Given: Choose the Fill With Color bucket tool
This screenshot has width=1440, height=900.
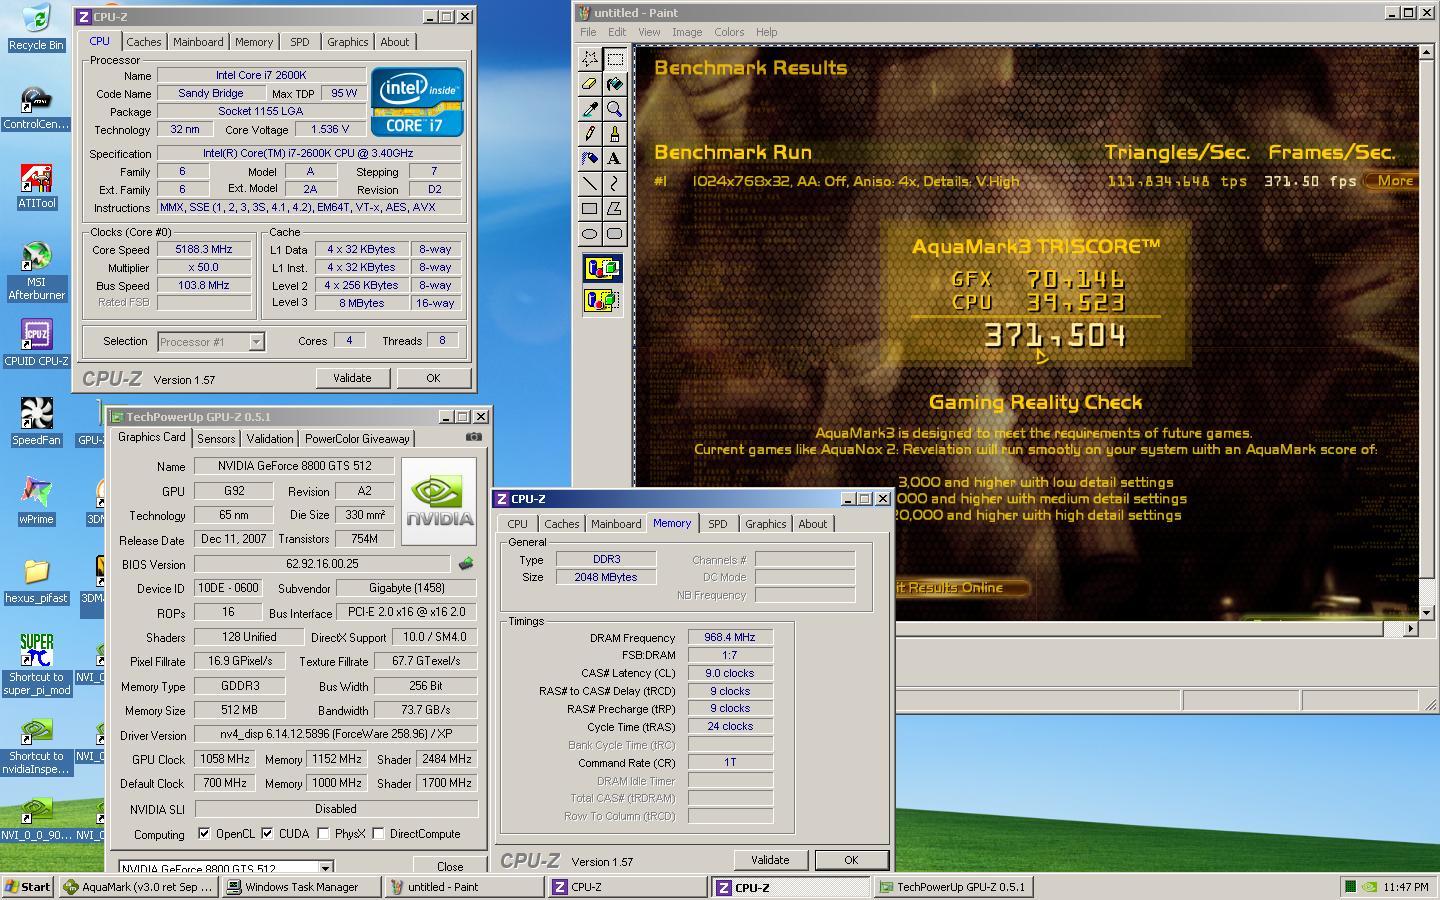Looking at the screenshot, I should tap(614, 84).
